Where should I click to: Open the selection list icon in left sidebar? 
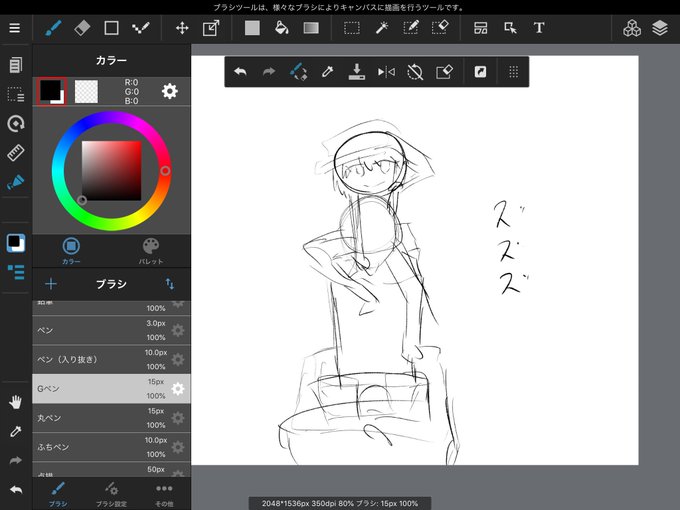[16, 94]
